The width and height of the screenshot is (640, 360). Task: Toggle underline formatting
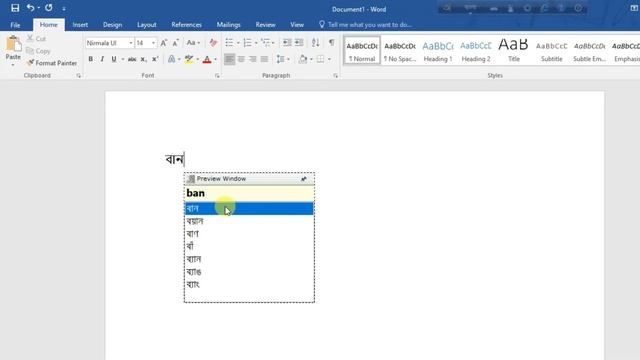pyautogui.click(x=114, y=59)
